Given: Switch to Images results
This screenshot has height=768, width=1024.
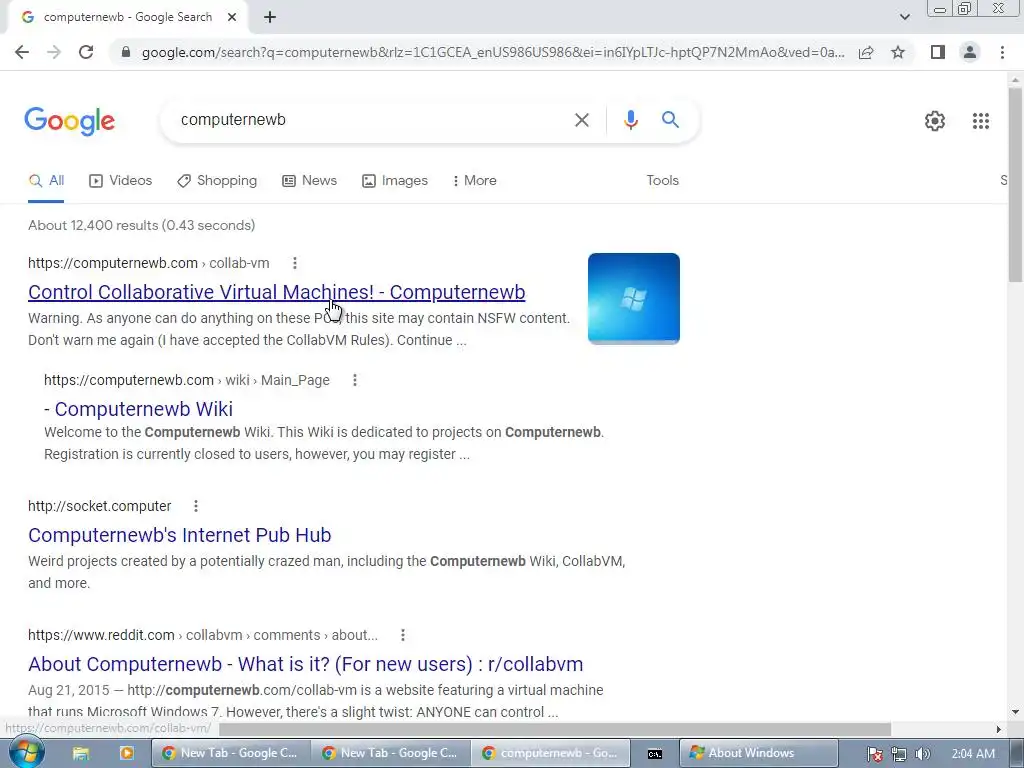Looking at the screenshot, I should [395, 181].
